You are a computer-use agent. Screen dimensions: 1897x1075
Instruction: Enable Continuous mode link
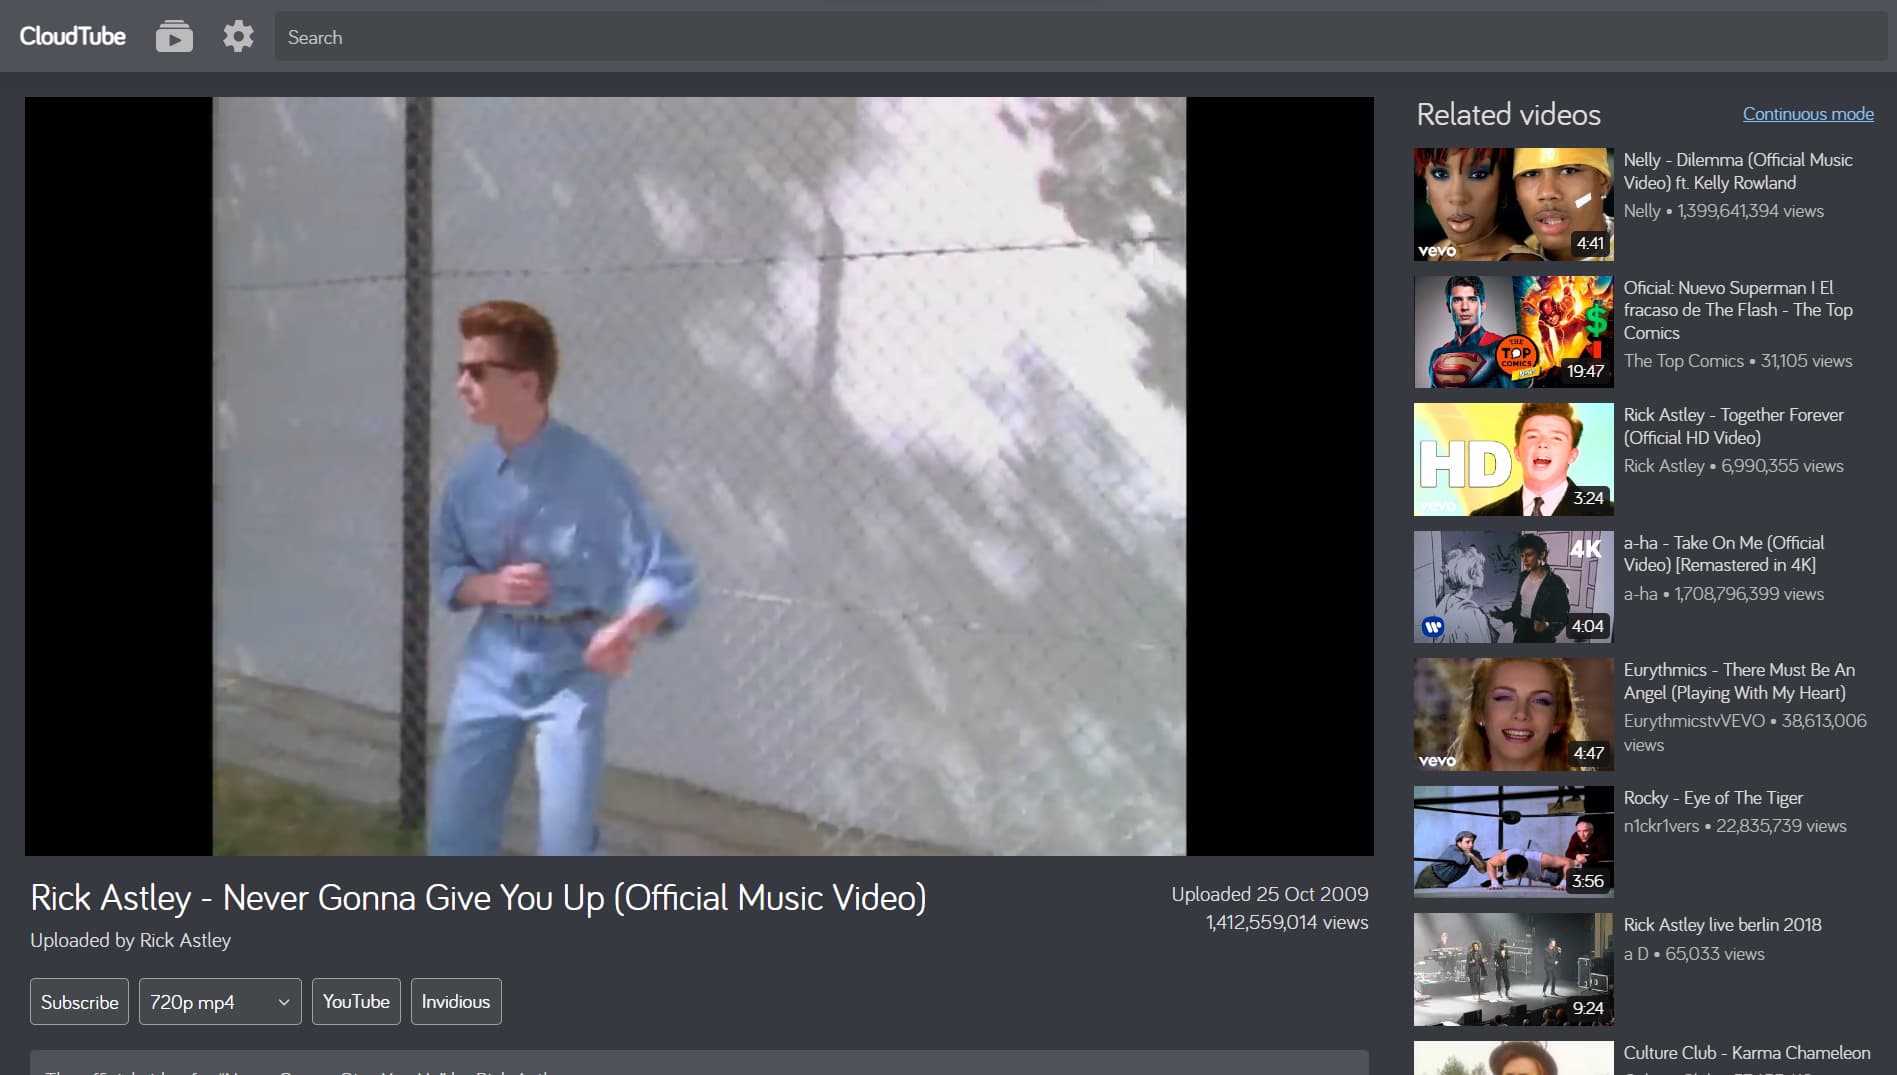[x=1808, y=114]
